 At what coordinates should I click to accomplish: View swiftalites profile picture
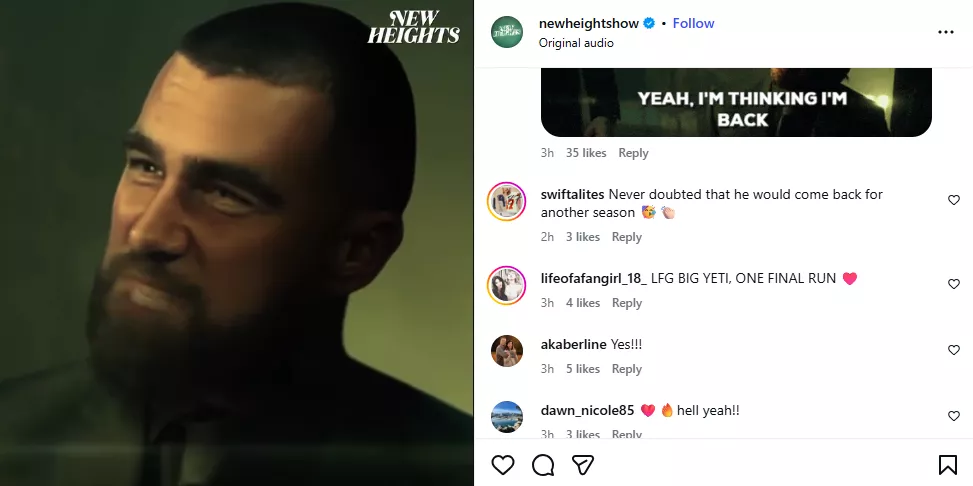(507, 202)
